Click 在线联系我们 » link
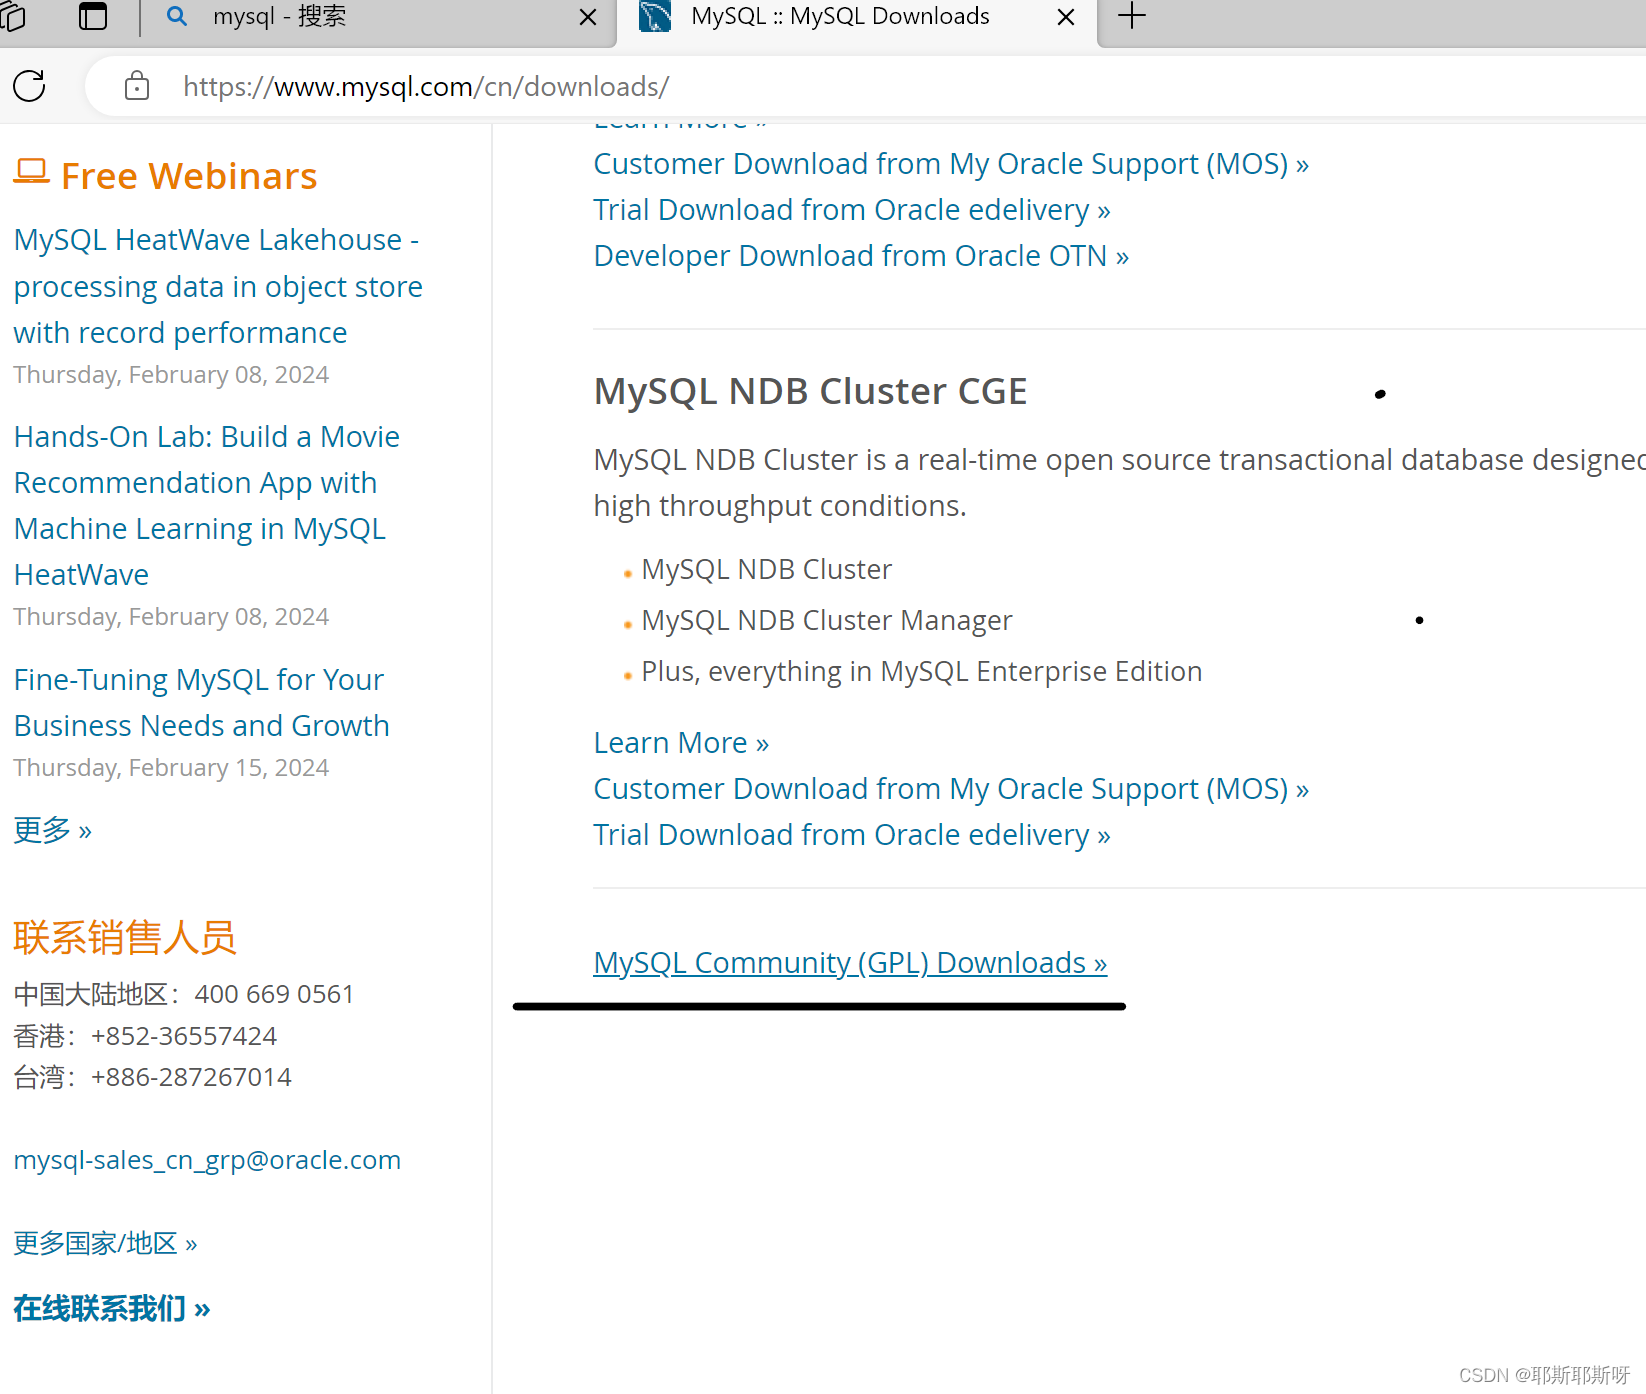Image resolution: width=1646 pixels, height=1394 pixels. coord(112,1308)
